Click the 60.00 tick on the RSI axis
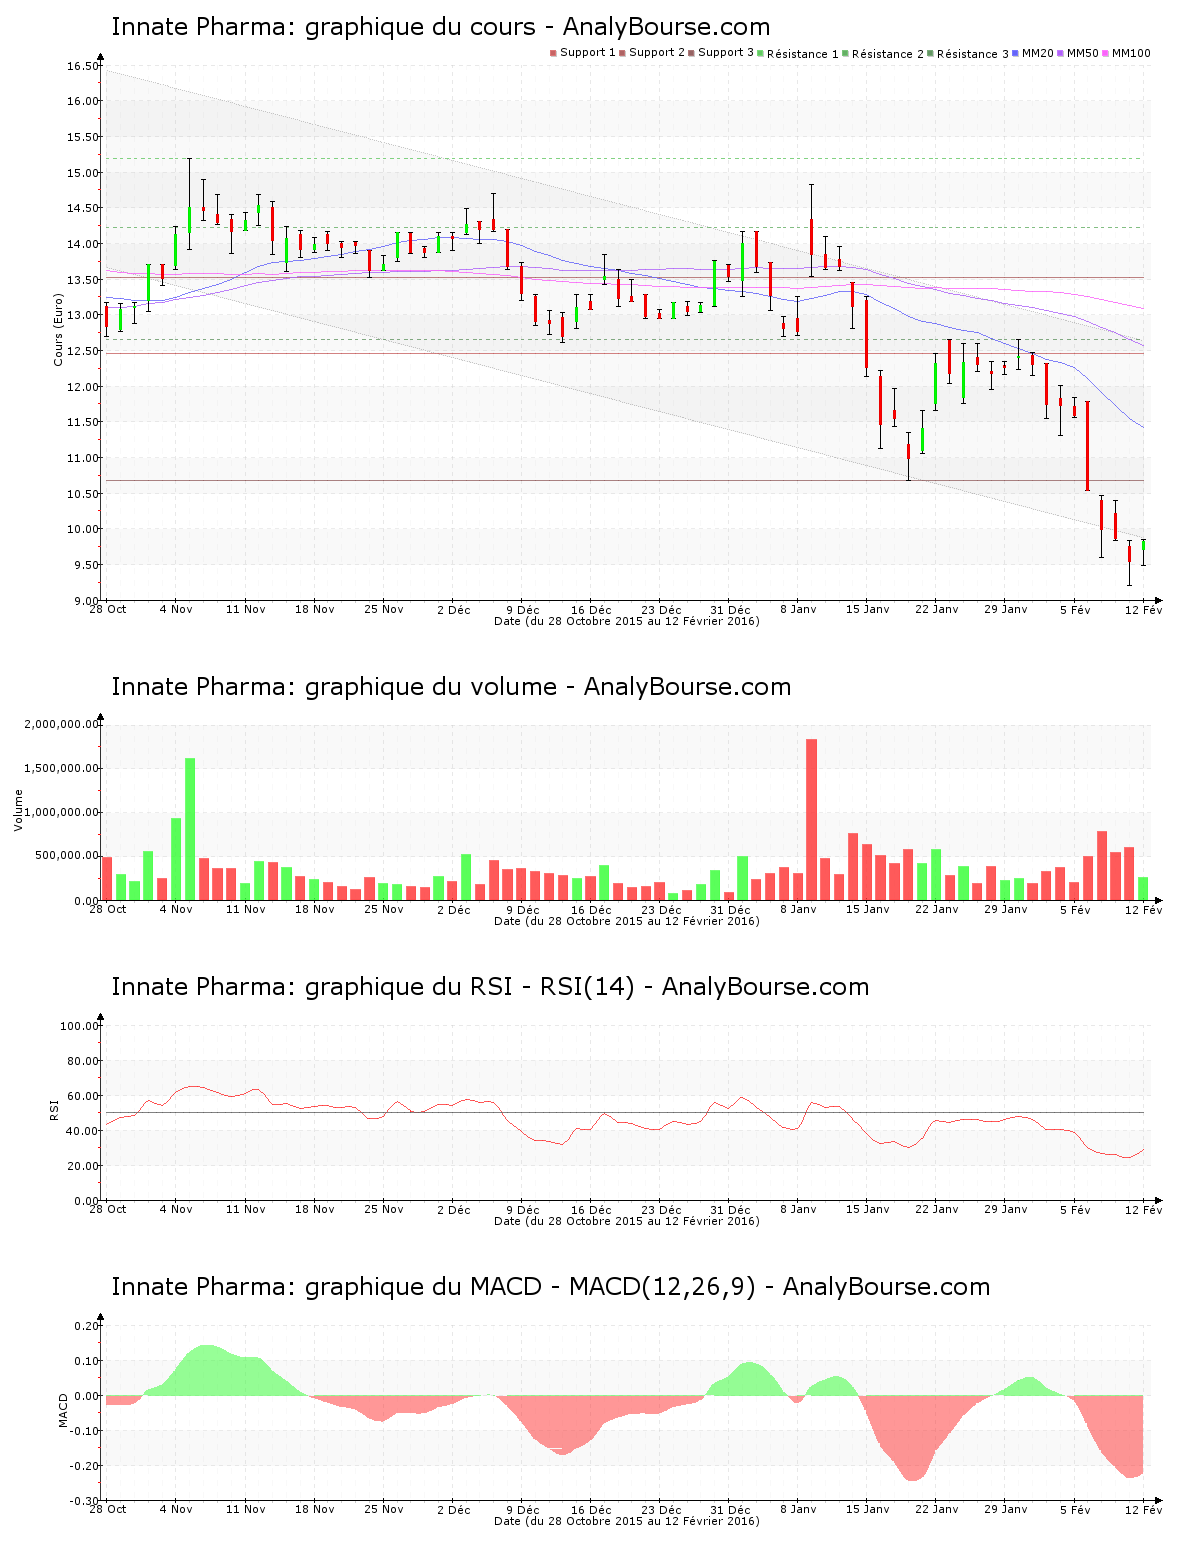Image resolution: width=1200 pixels, height=1550 pixels. tap(82, 1096)
